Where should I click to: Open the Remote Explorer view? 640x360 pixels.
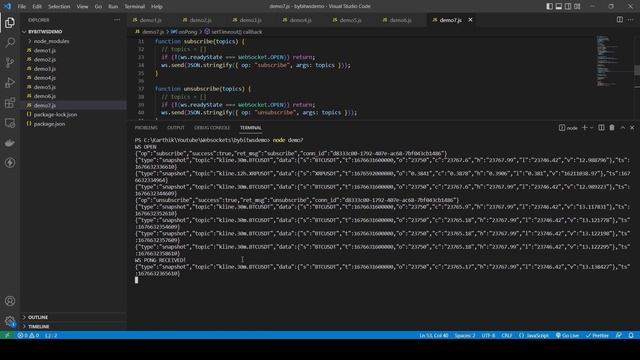(x=10, y=122)
